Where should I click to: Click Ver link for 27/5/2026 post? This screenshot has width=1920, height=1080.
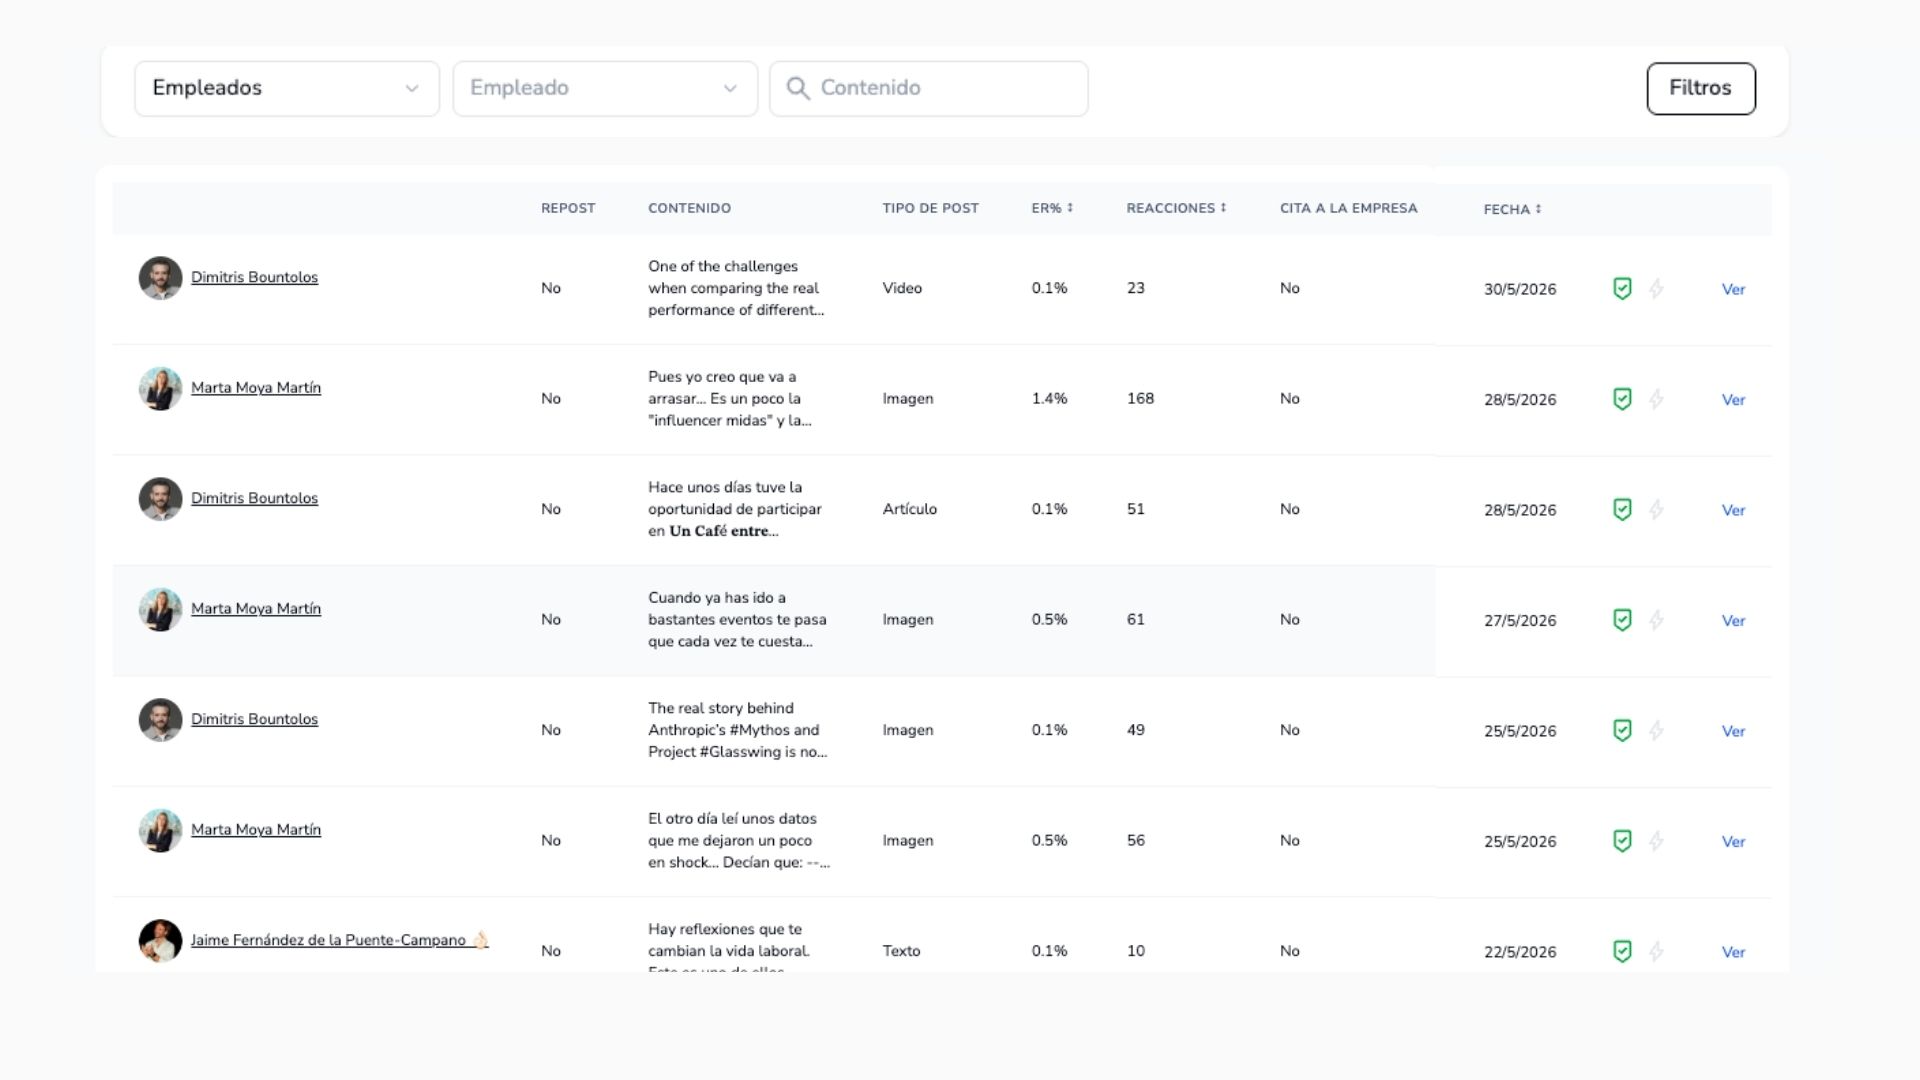pyautogui.click(x=1733, y=620)
